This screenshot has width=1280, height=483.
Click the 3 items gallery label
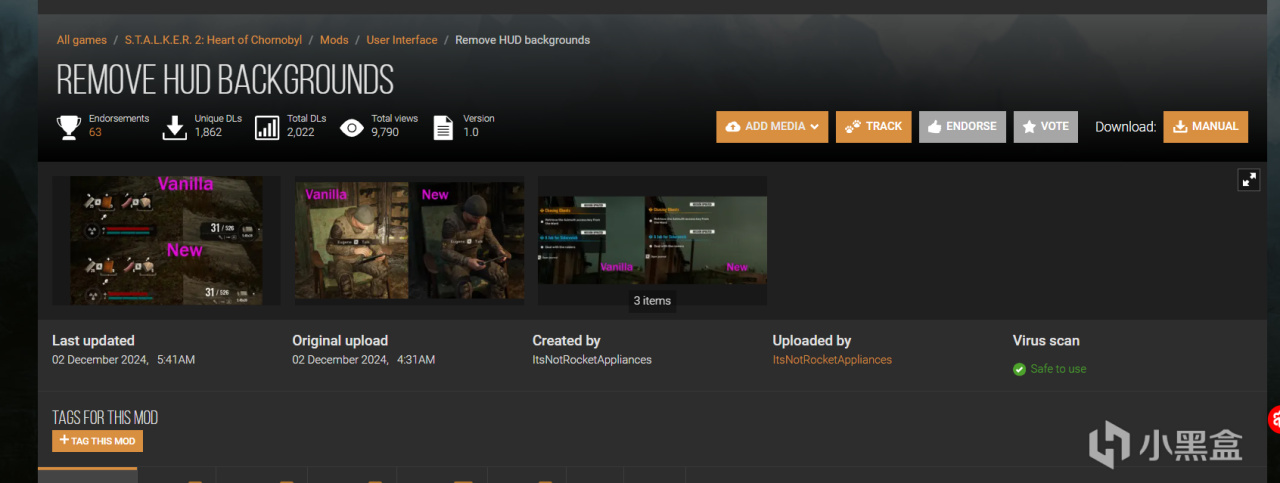652,301
